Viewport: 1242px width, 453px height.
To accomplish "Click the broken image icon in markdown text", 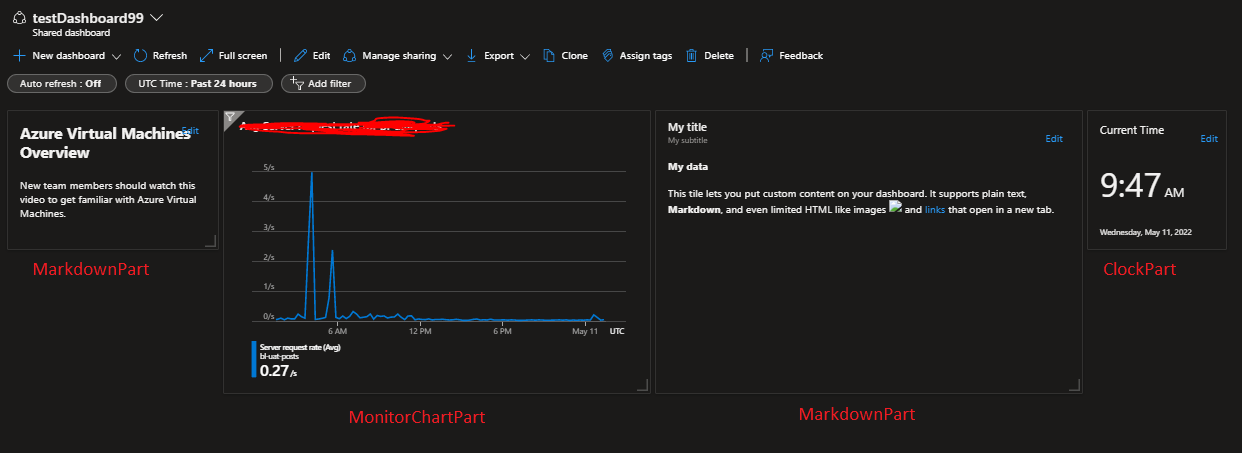I will coord(896,208).
